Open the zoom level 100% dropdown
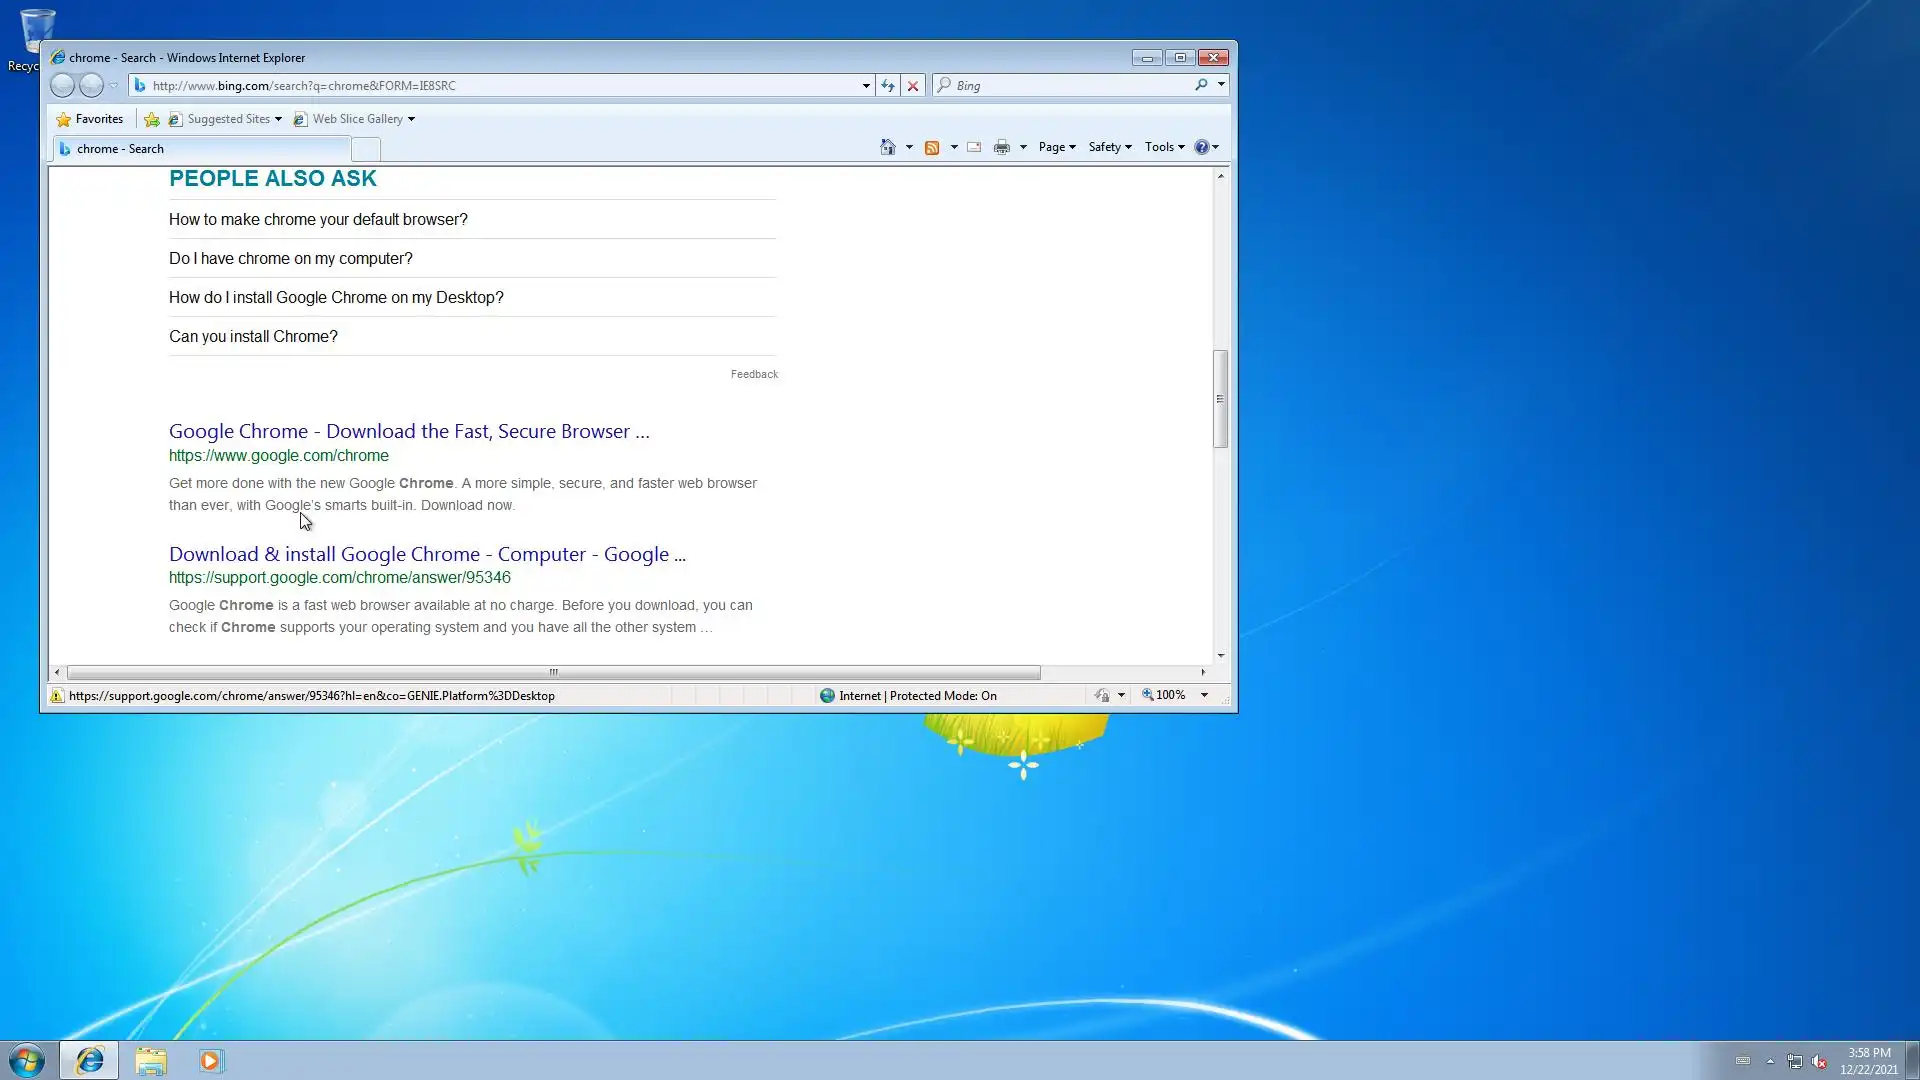Image resolution: width=1920 pixels, height=1080 pixels. pyautogui.click(x=1204, y=695)
